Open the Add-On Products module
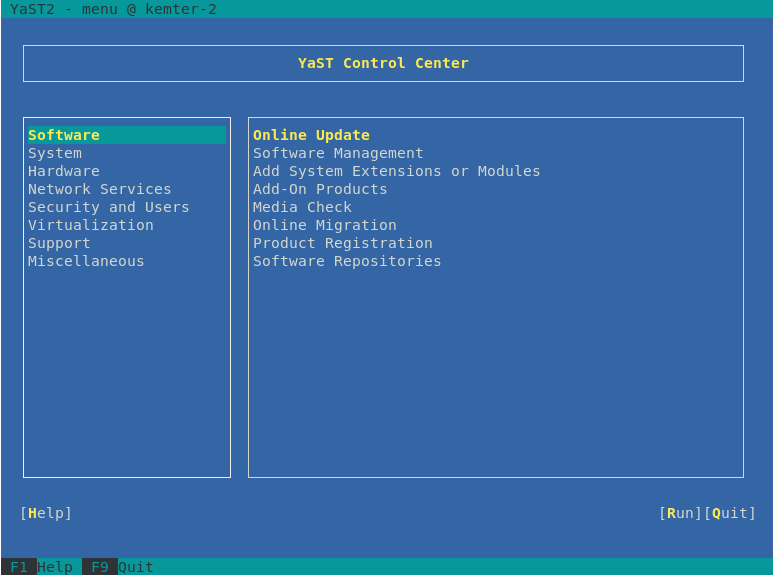The image size is (773, 575). [320, 189]
